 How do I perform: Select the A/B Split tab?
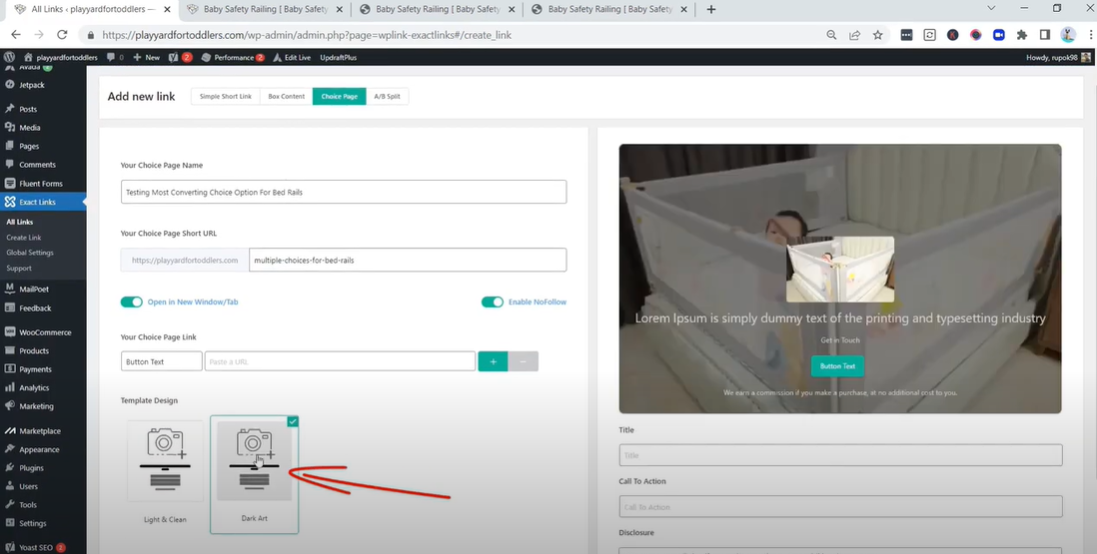(x=387, y=97)
